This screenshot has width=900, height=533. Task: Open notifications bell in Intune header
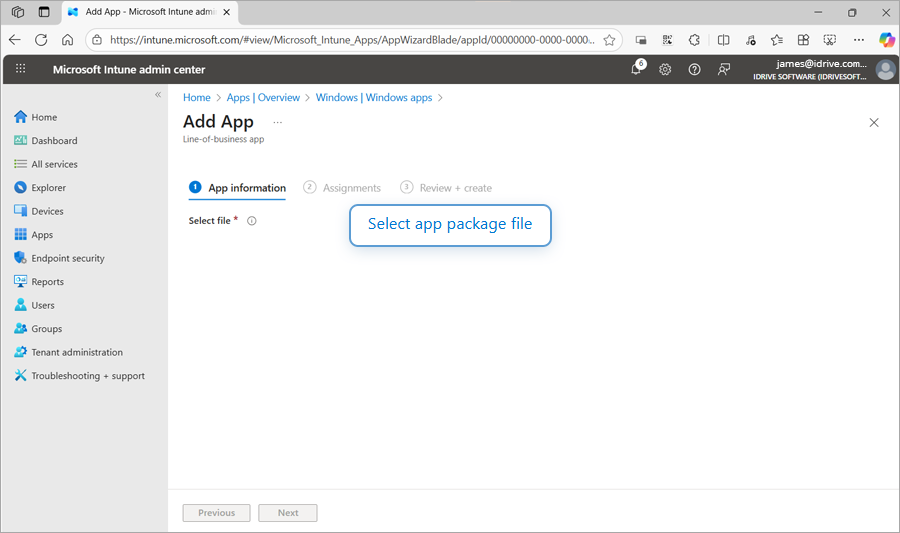coord(636,69)
